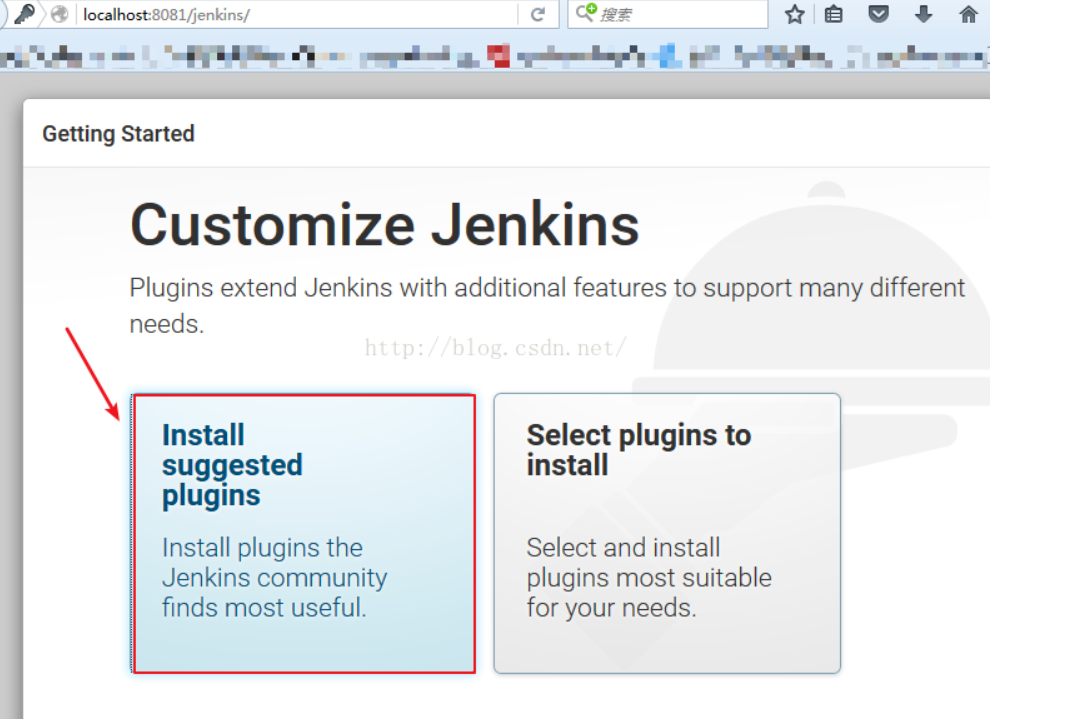This screenshot has height=728, width=1068.
Task: Click the localhost:8081/jenkins/ address field
Action: pos(296,14)
